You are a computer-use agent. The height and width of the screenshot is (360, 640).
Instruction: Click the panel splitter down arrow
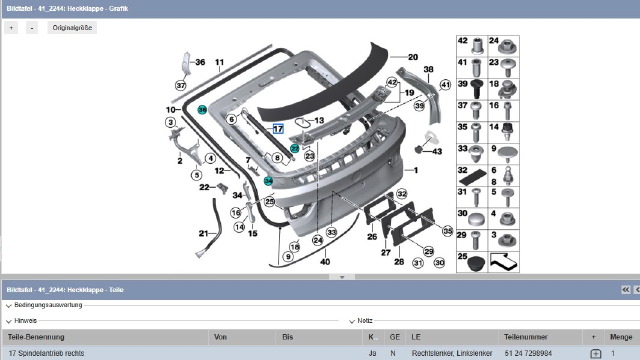click(x=342, y=277)
